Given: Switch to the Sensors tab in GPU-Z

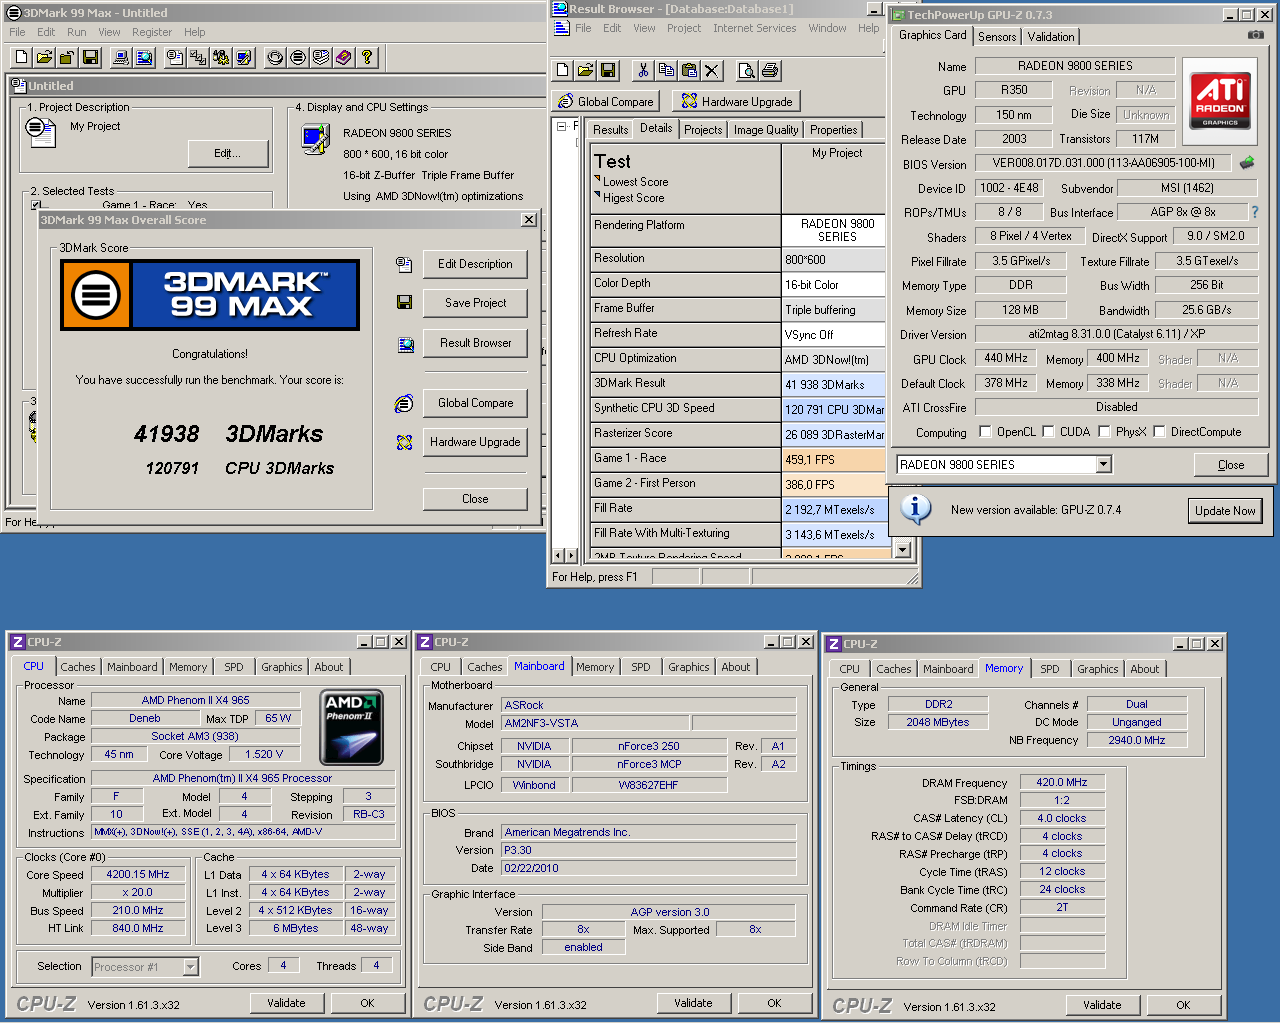Looking at the screenshot, I should pyautogui.click(x=997, y=37).
